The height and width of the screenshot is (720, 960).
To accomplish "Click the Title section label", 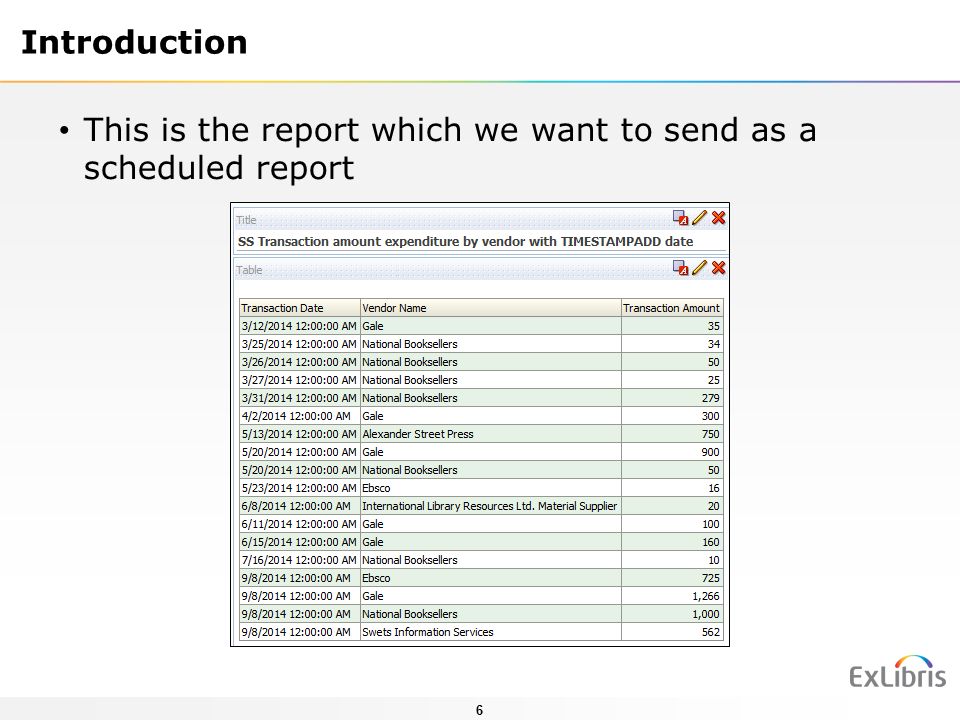I will (x=246, y=220).
